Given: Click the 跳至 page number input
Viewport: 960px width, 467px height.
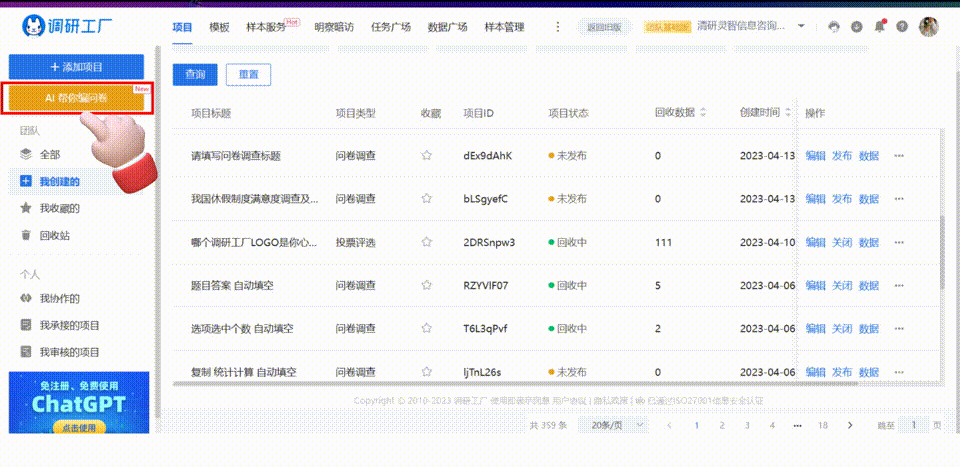Looking at the screenshot, I should click(913, 425).
